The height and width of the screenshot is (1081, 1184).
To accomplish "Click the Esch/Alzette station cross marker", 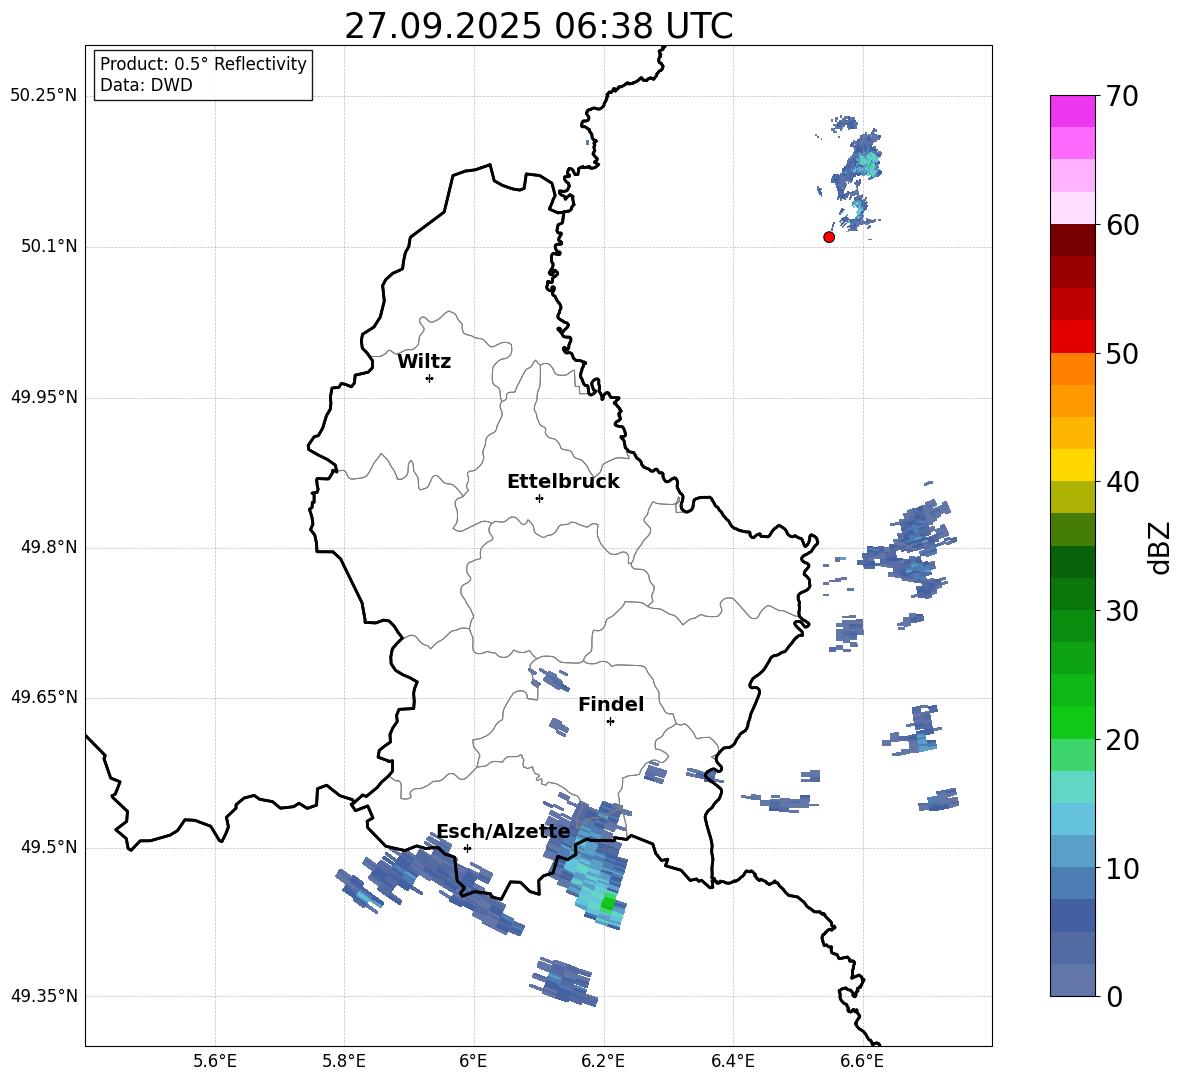I will pyautogui.click(x=467, y=848).
